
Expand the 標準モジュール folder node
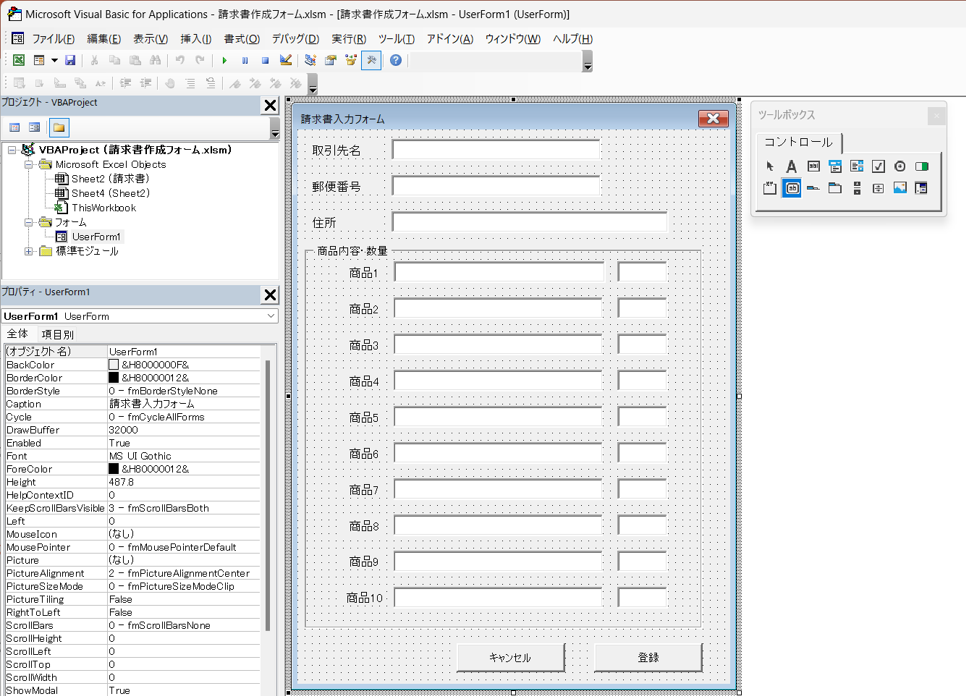(x=29, y=251)
